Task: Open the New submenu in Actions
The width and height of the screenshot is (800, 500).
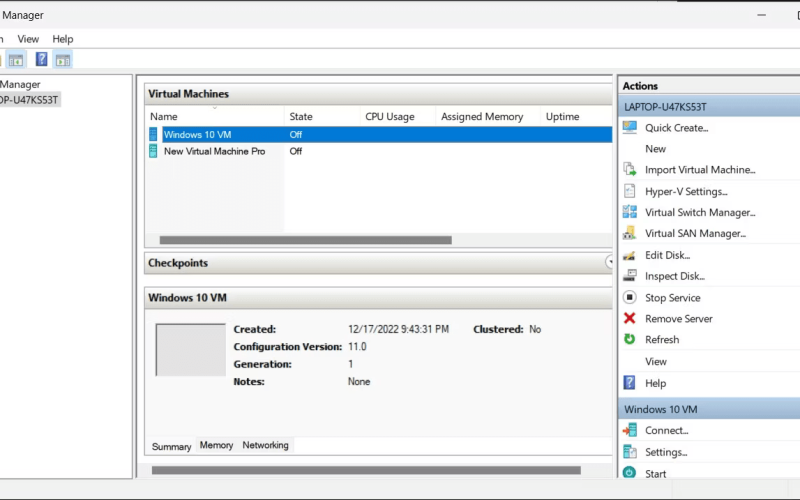Action: [655, 148]
